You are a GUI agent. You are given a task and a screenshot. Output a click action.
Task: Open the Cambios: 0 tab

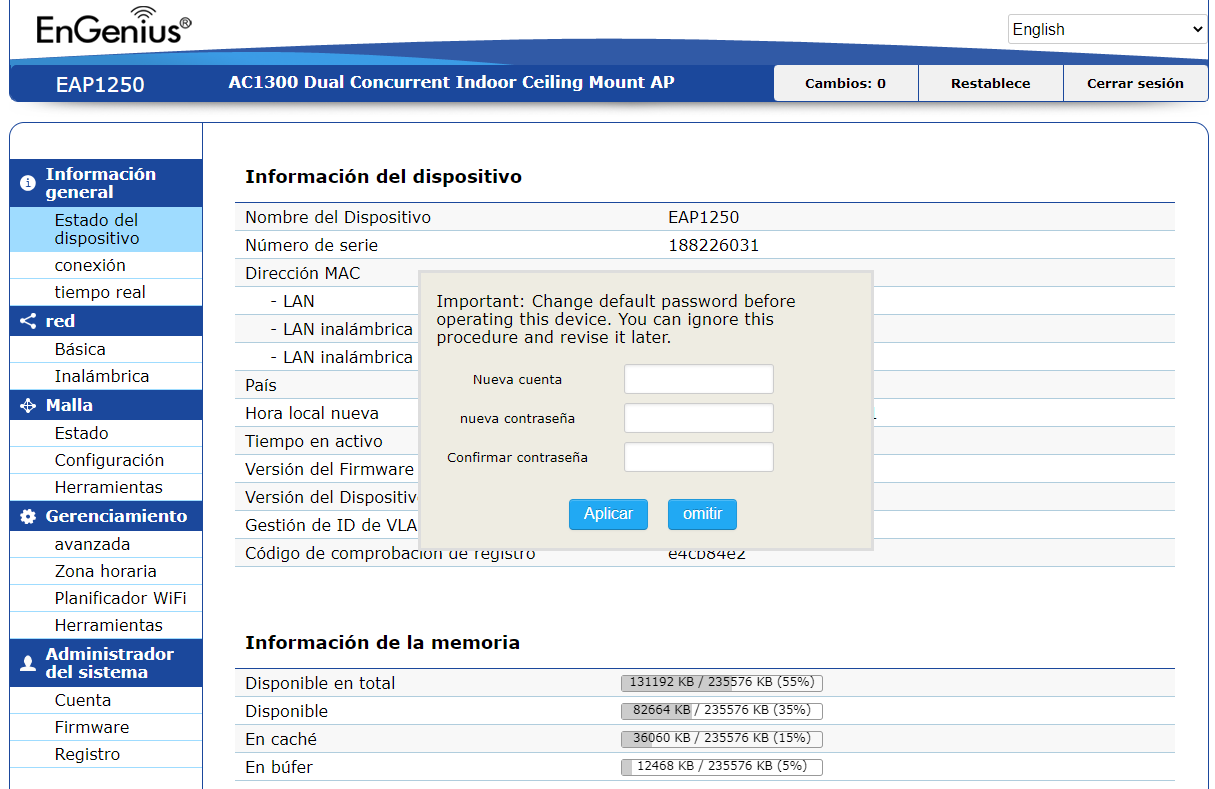click(846, 83)
